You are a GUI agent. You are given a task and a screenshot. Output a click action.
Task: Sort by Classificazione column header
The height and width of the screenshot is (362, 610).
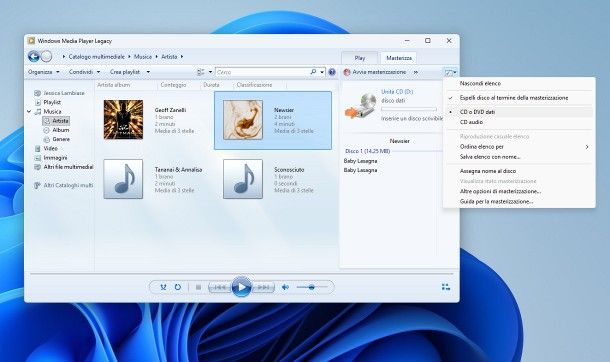tap(254, 85)
